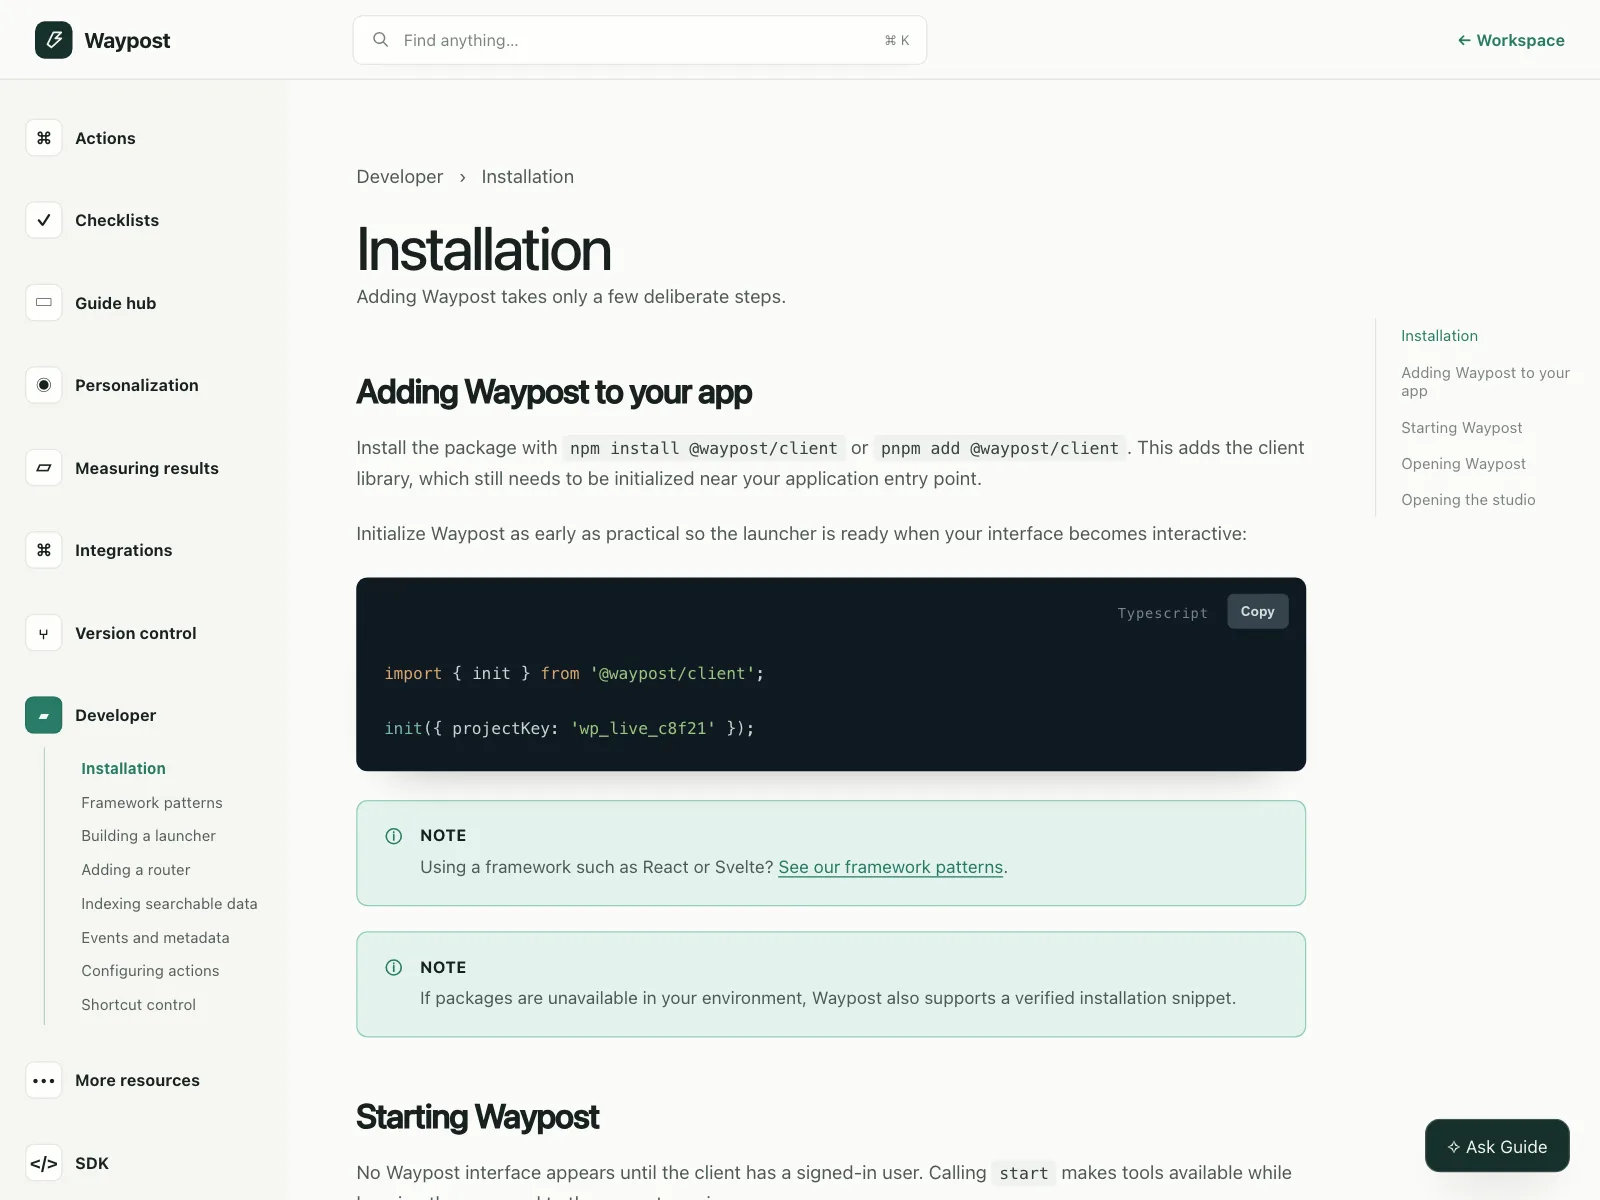The width and height of the screenshot is (1600, 1200).
Task: Click the Installation breadcrumb
Action: 527,177
